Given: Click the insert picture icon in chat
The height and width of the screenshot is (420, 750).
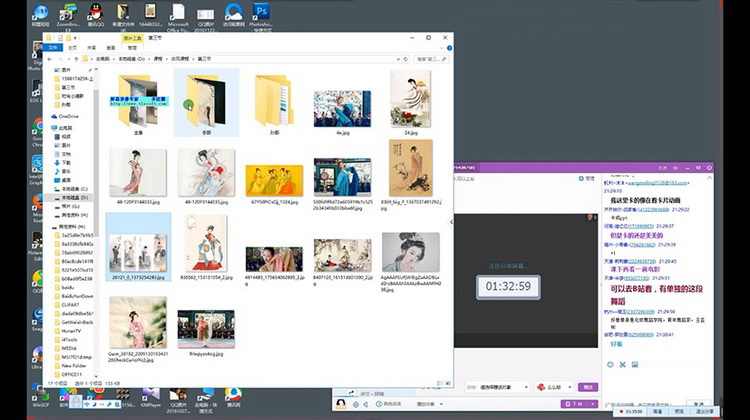Looking at the screenshot, I should 635,365.
